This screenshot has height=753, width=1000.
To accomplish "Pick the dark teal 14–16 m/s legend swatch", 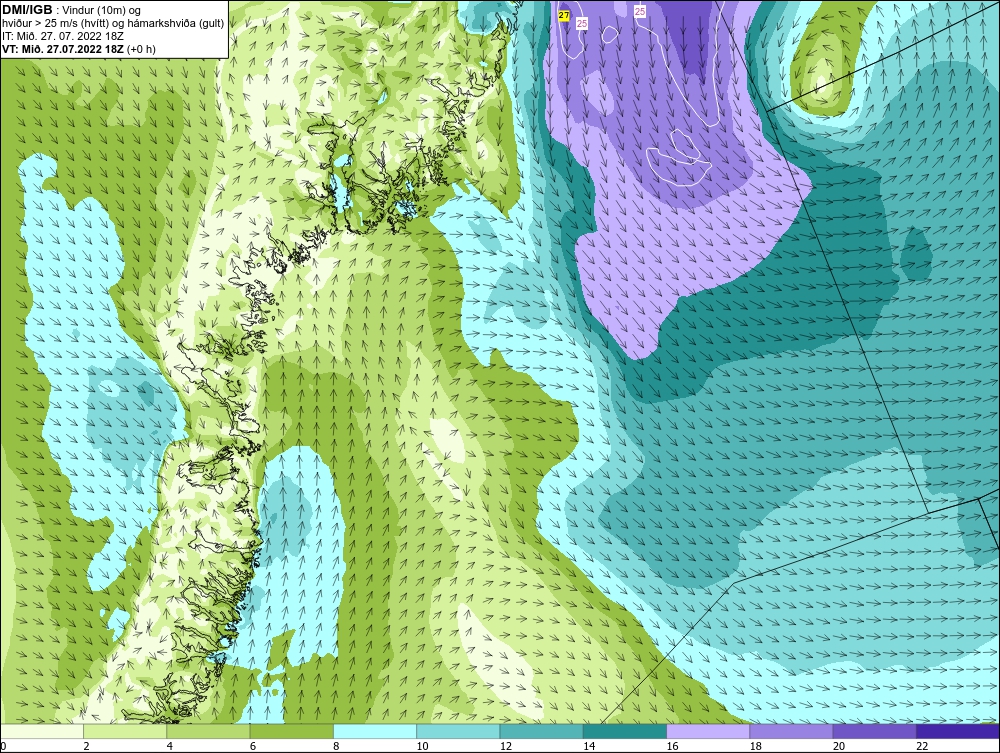I will coord(625,731).
